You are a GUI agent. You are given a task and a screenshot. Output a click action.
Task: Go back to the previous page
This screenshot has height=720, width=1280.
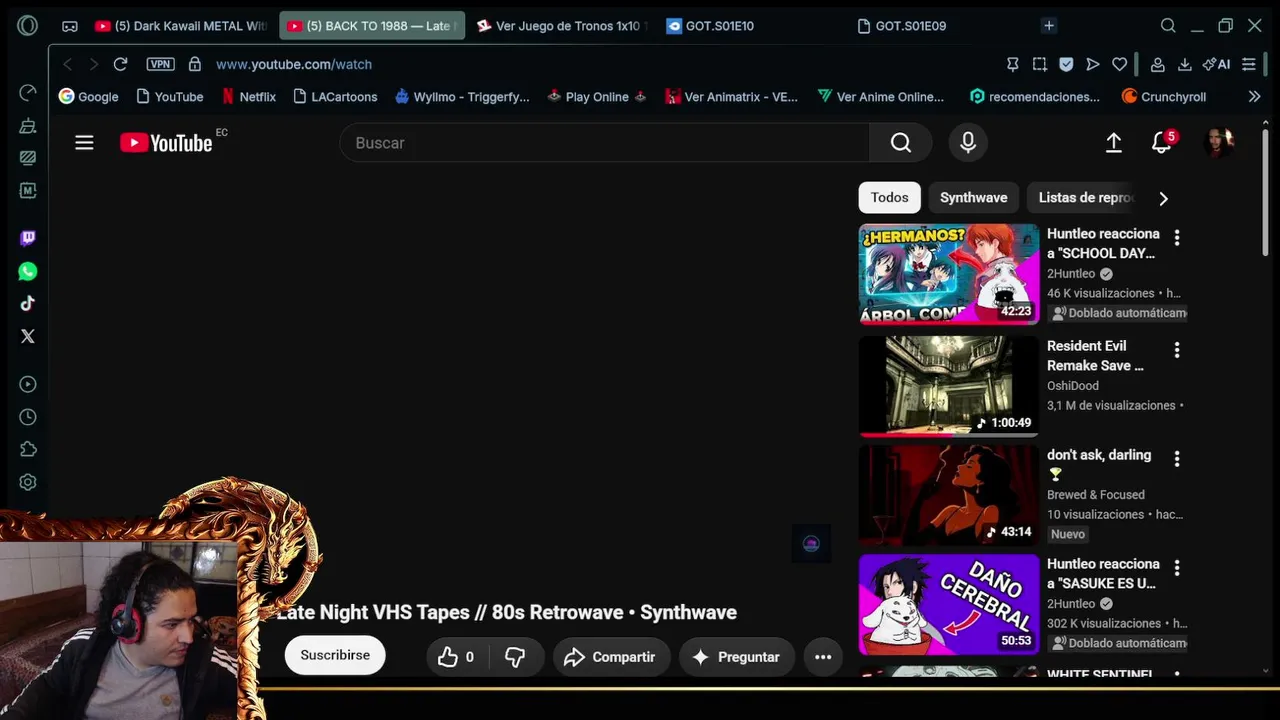67,64
